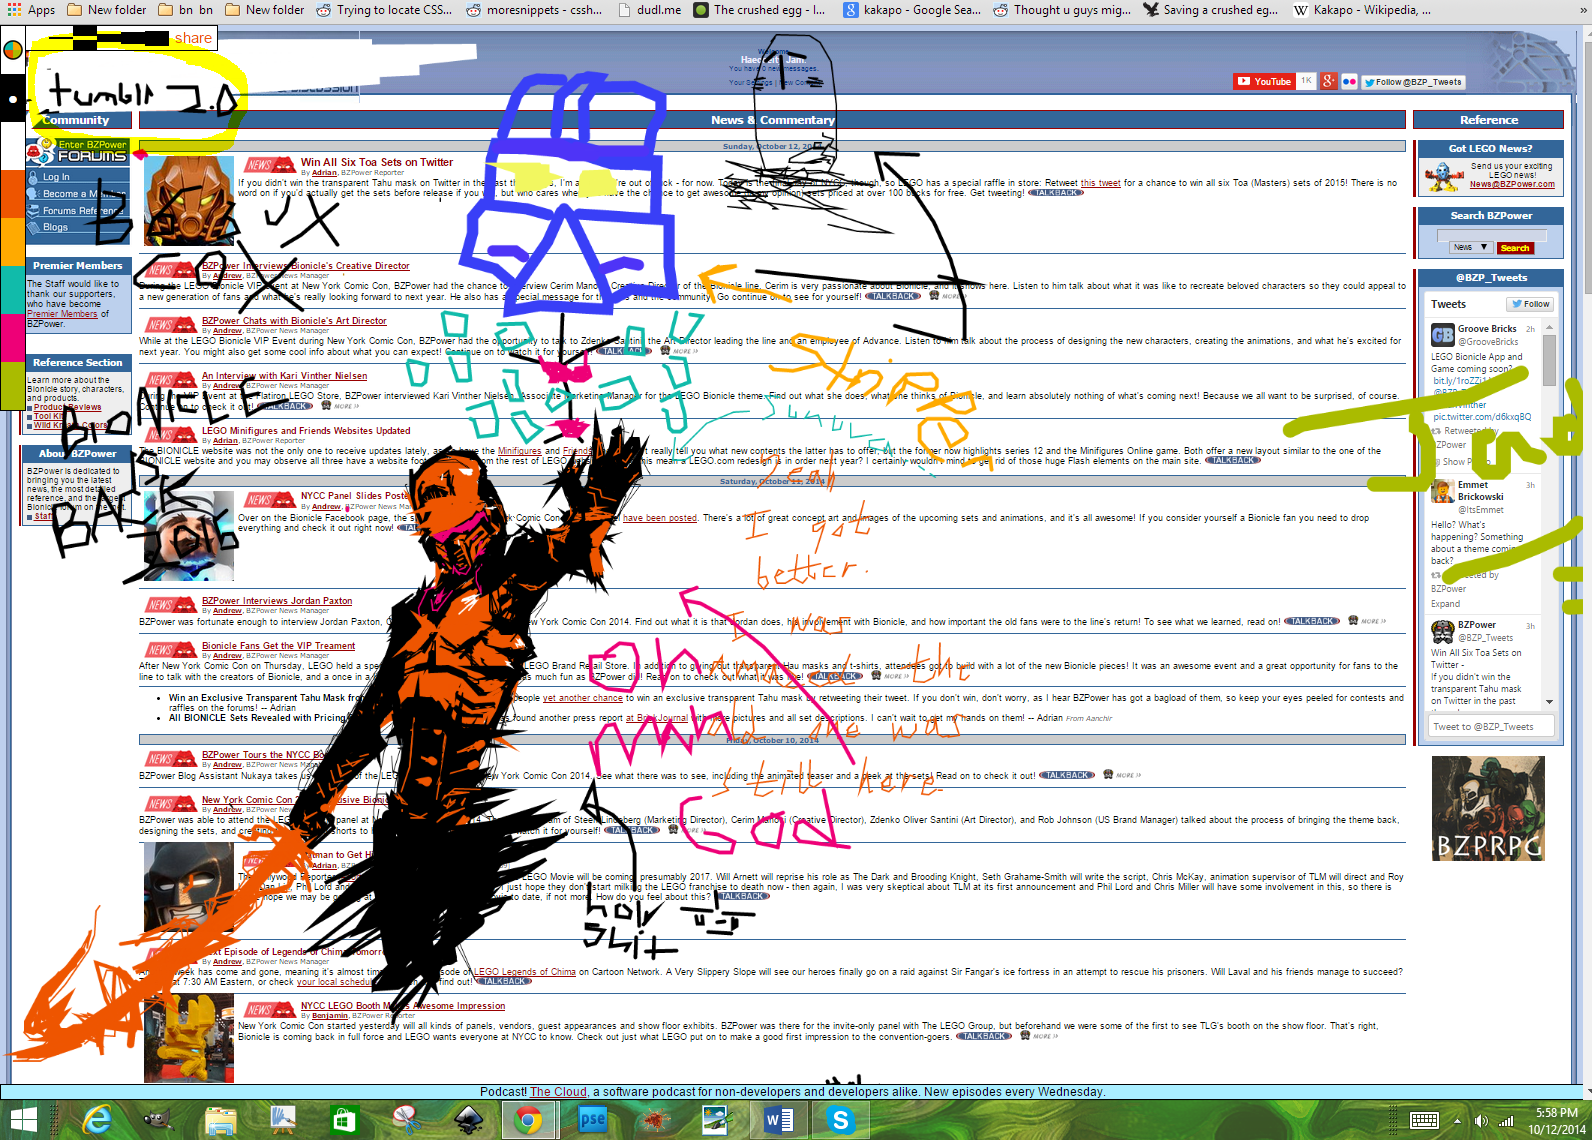Click the MORE icon for Jordan Paxton article
Screen dimensions: 1592x1140
pyautogui.click(x=1367, y=621)
